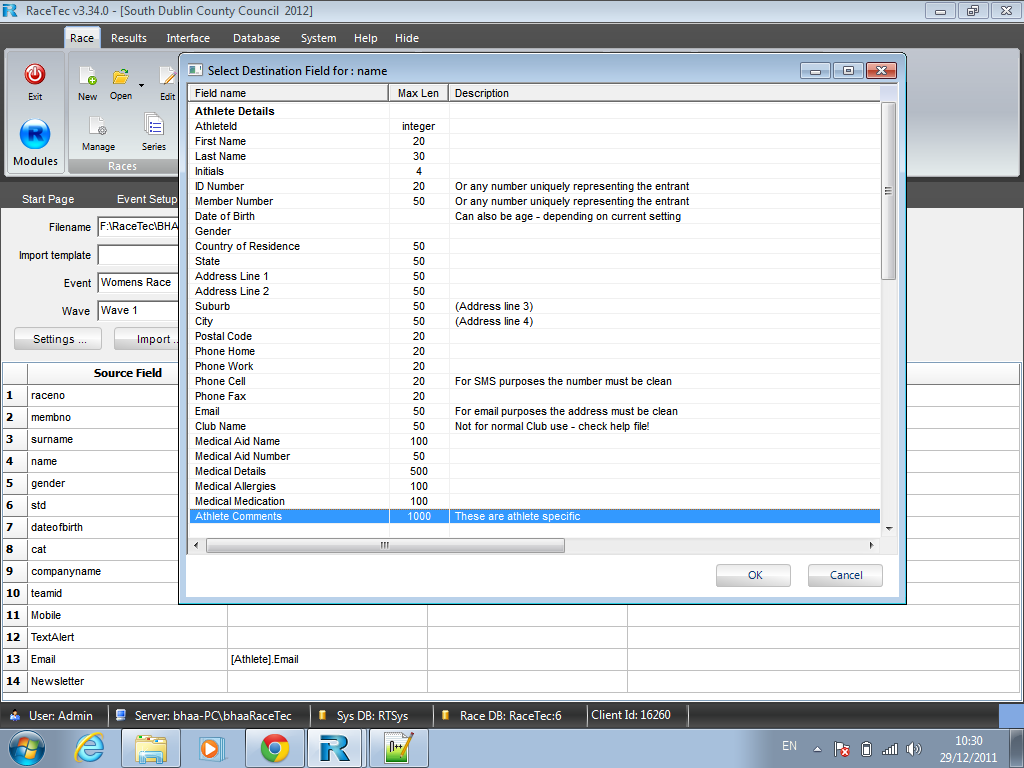This screenshot has width=1024, height=768.
Task: Cancel the destination field dialog
Action: coord(846,575)
